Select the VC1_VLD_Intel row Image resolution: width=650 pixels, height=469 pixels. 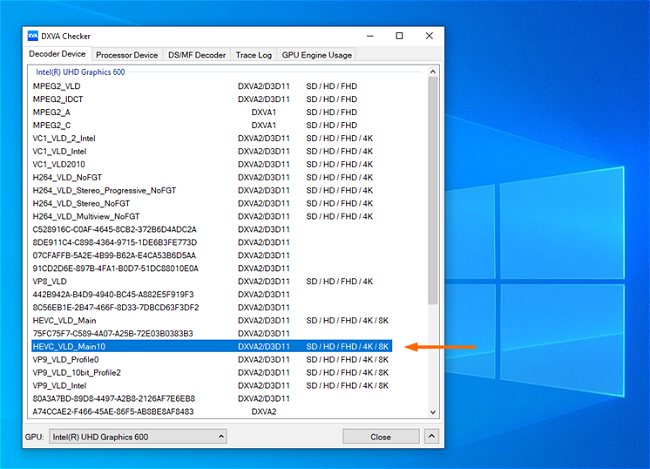(x=211, y=151)
